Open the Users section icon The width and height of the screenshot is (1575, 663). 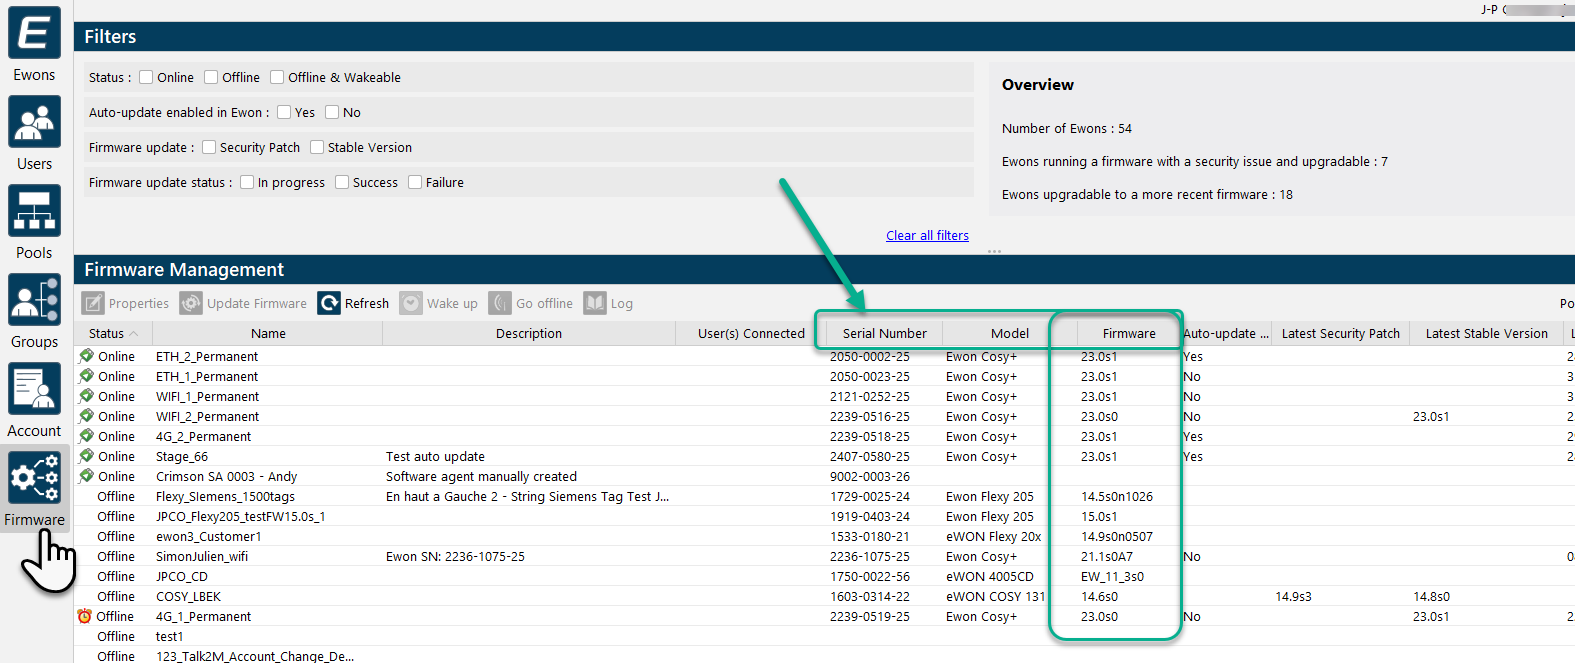click(34, 122)
